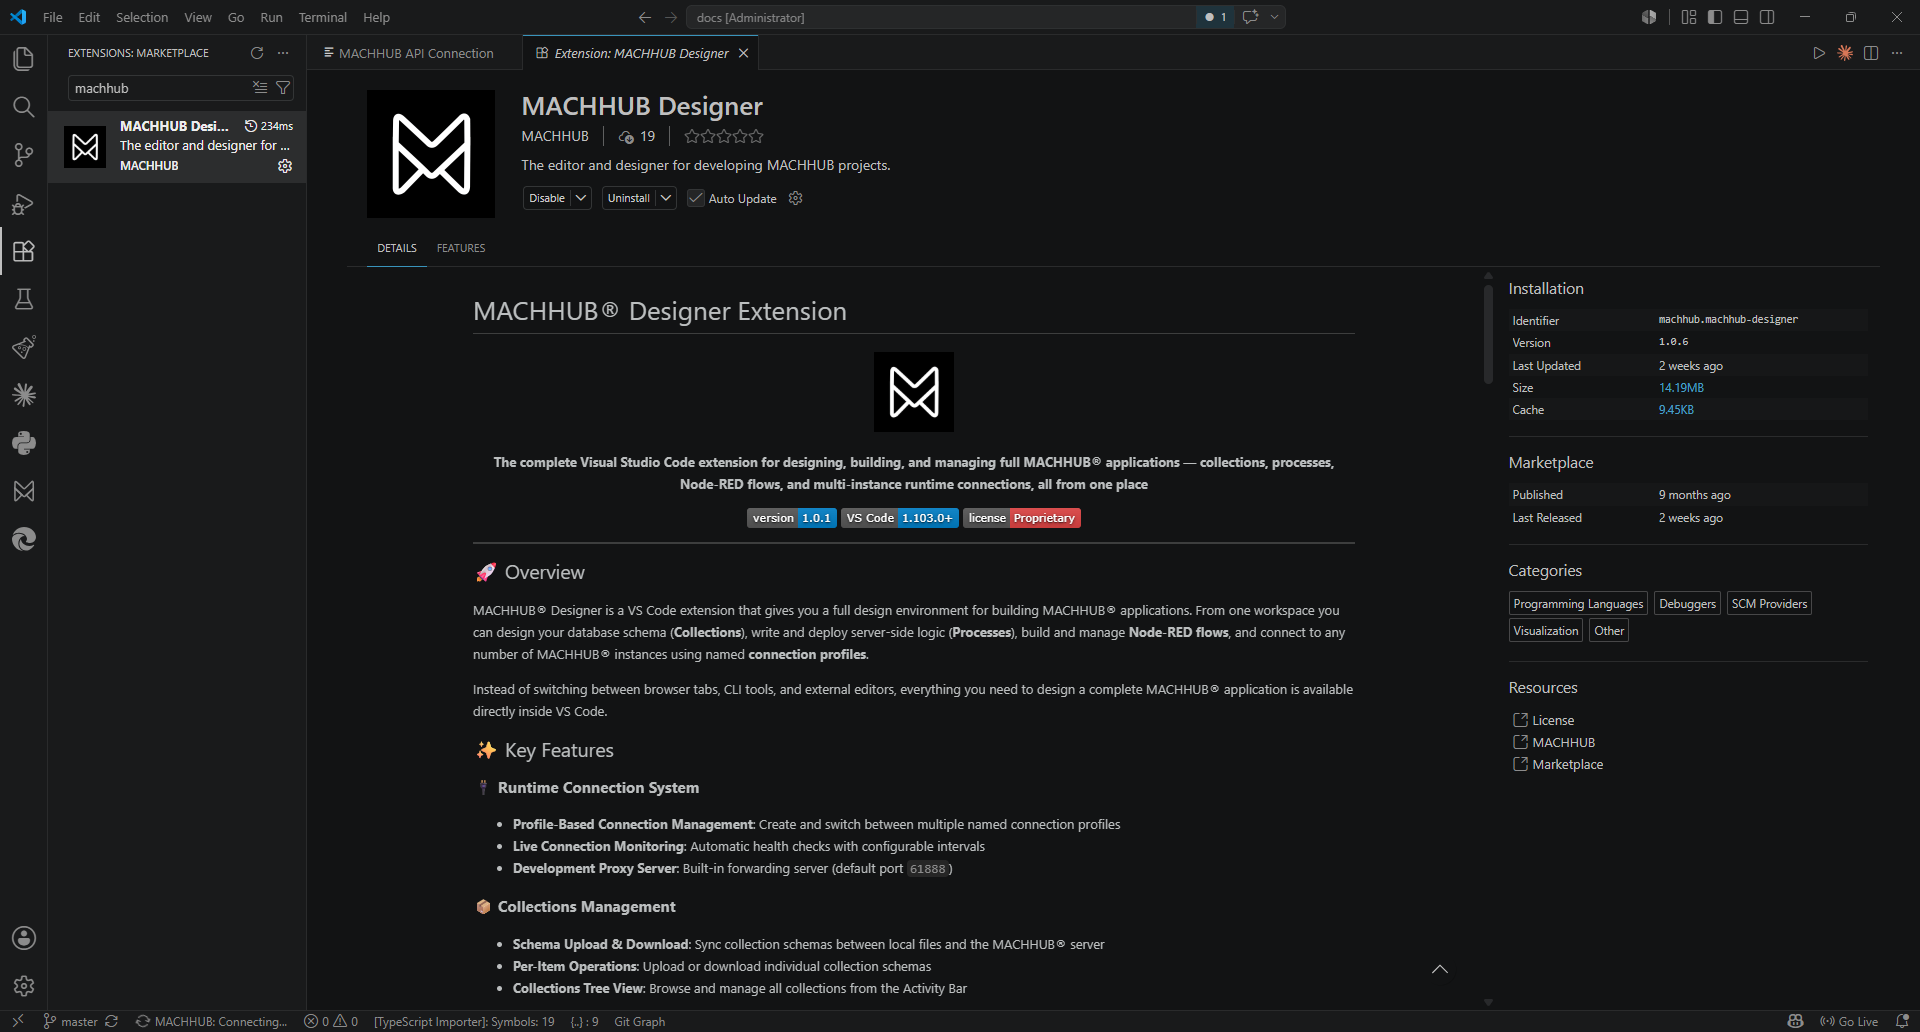This screenshot has width=1920, height=1032.
Task: Click the Run play icon in editor toolbar
Action: pyautogui.click(x=1819, y=53)
